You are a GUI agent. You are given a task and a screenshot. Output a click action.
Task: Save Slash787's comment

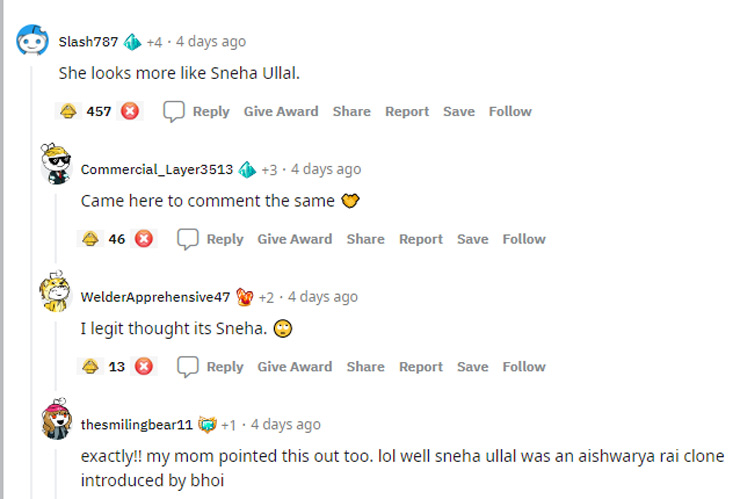tap(459, 111)
